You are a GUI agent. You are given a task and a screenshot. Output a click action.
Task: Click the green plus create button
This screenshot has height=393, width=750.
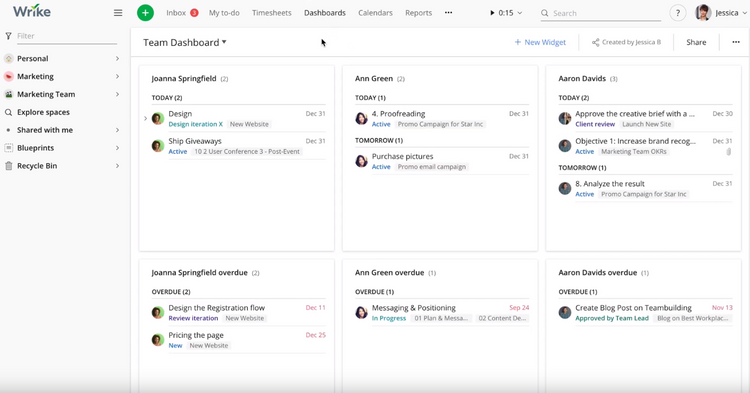(x=145, y=13)
